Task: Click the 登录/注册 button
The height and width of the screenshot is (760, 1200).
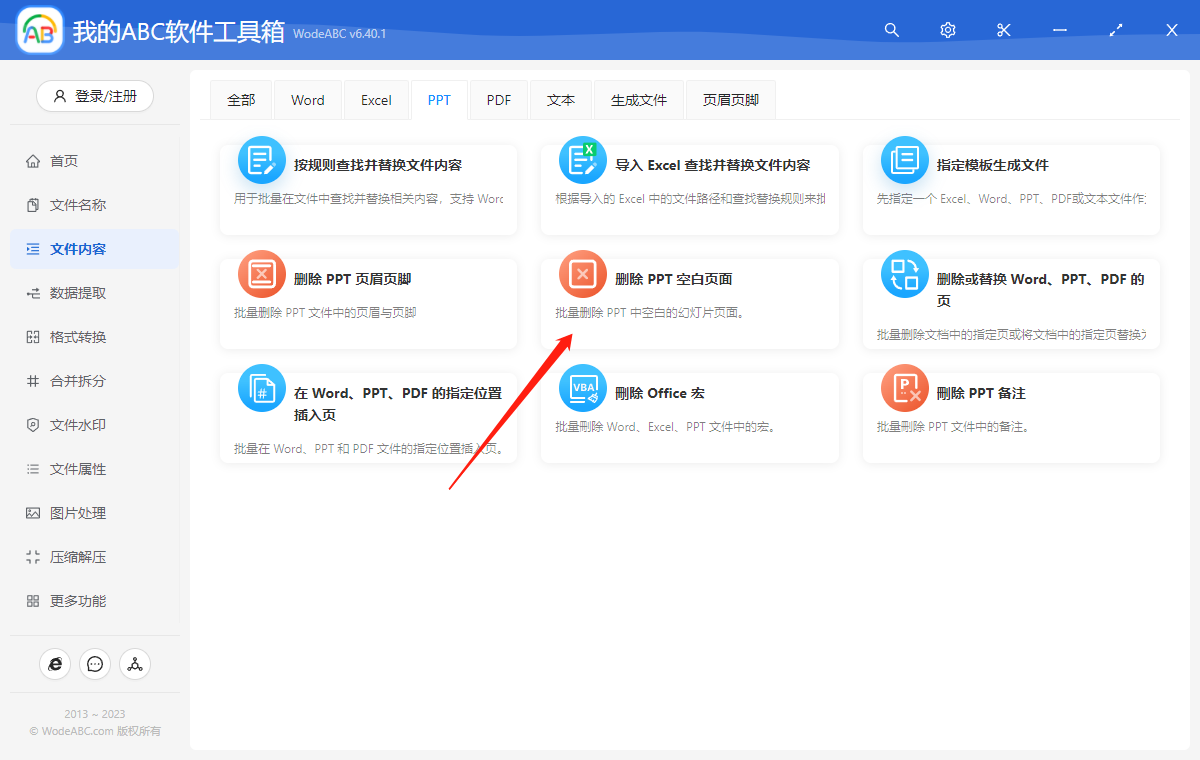Action: click(94, 96)
